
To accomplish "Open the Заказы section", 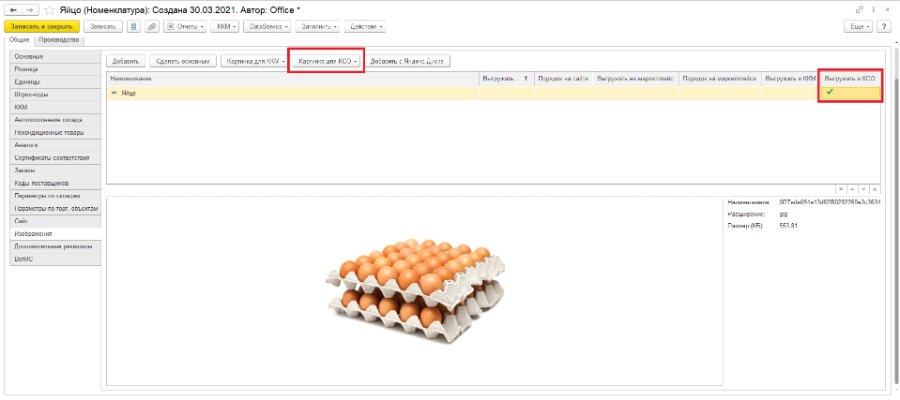I will [56, 170].
